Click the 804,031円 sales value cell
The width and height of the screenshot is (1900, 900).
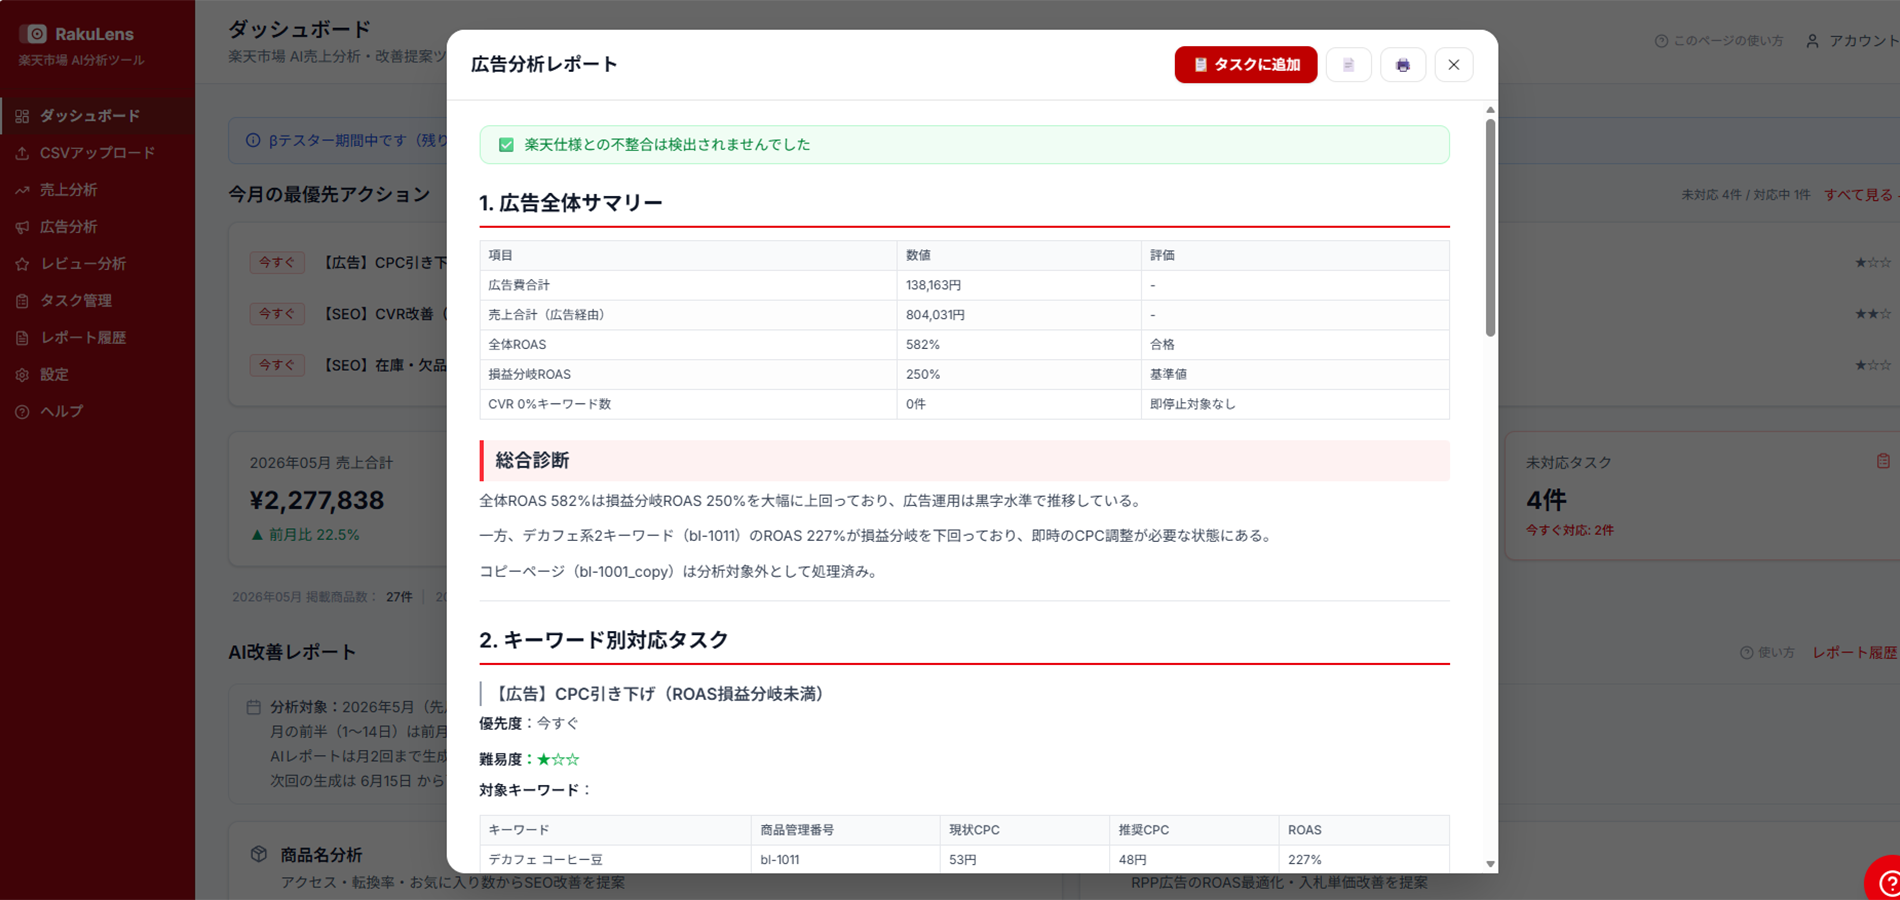click(1019, 315)
